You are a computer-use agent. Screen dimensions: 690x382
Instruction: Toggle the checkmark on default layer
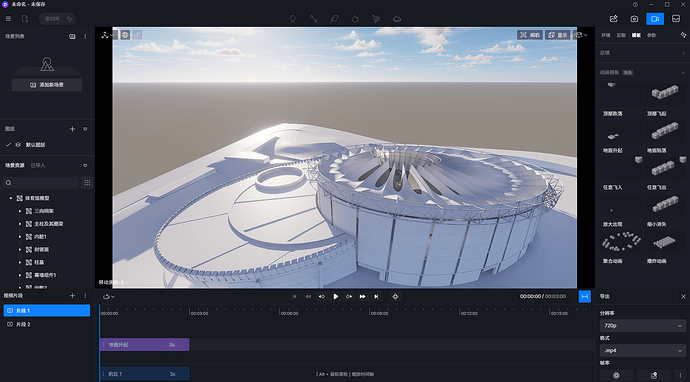click(x=8, y=145)
